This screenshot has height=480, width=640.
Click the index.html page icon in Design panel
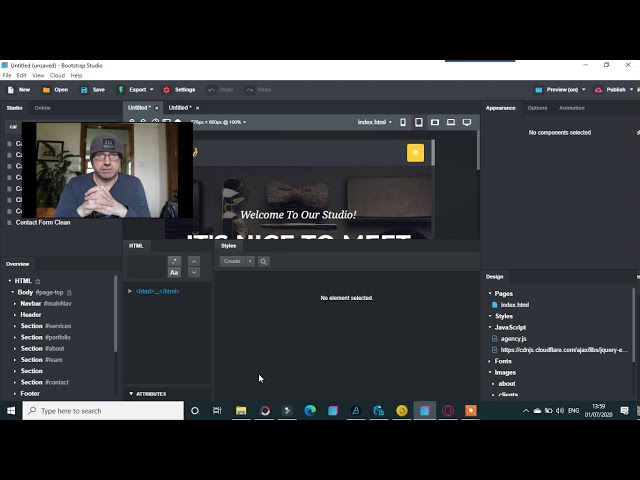pyautogui.click(x=495, y=305)
